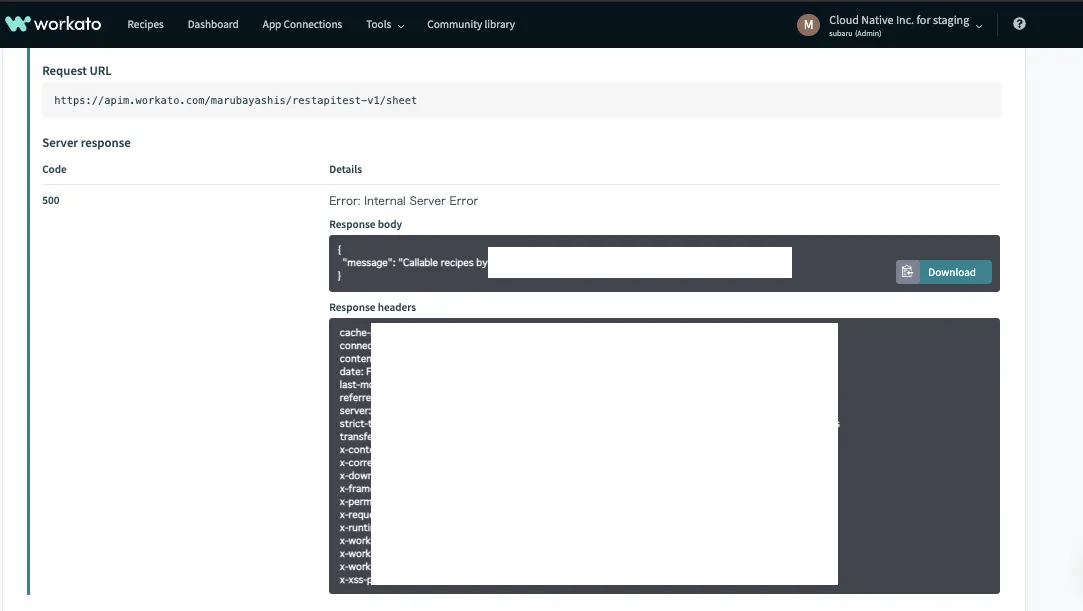The height and width of the screenshot is (611, 1083).
Task: Go to the Dashboard page
Action: click(x=213, y=24)
